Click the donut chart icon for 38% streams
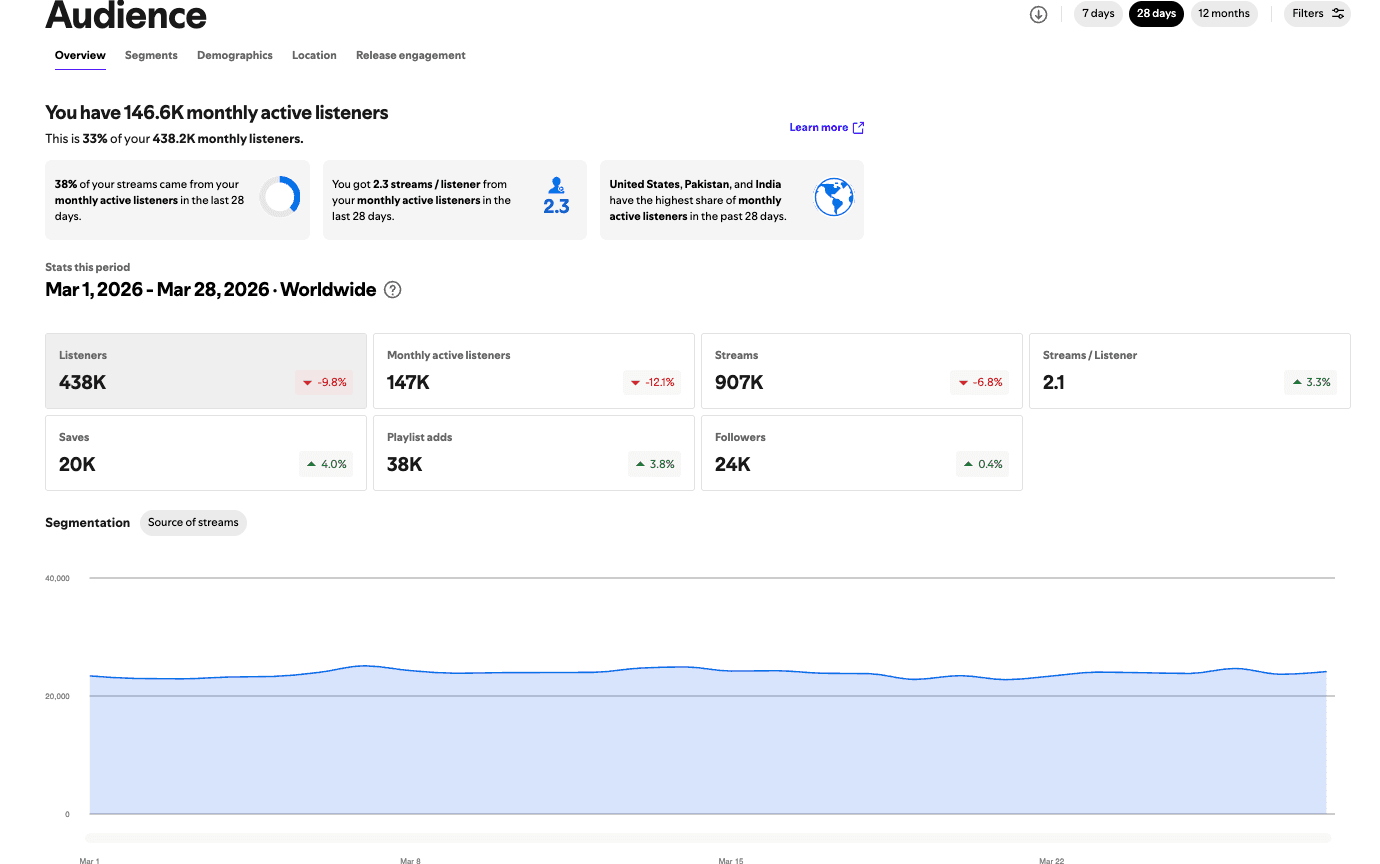1380x864 pixels. (x=280, y=196)
